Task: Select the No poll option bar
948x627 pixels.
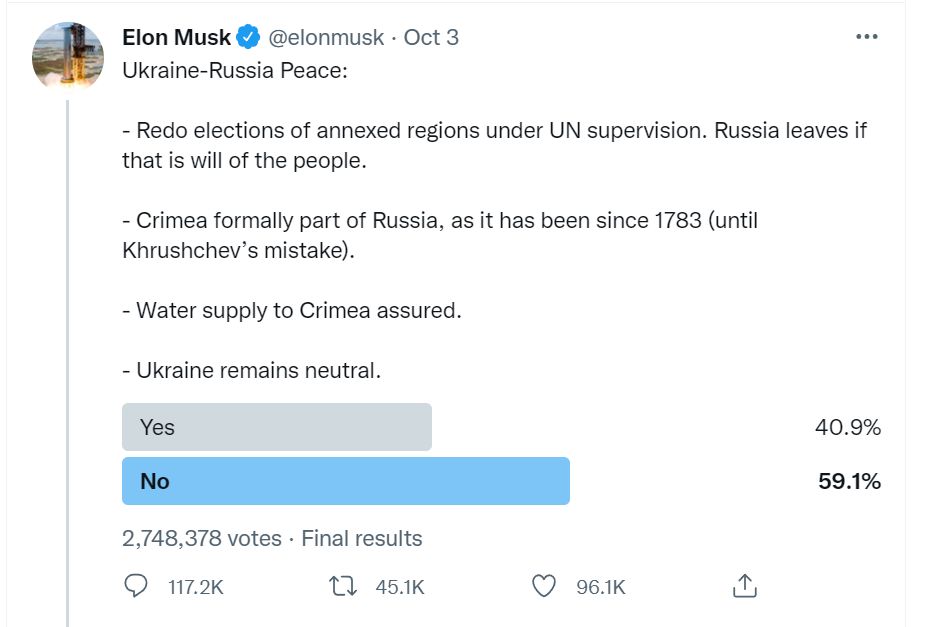Action: (x=346, y=481)
